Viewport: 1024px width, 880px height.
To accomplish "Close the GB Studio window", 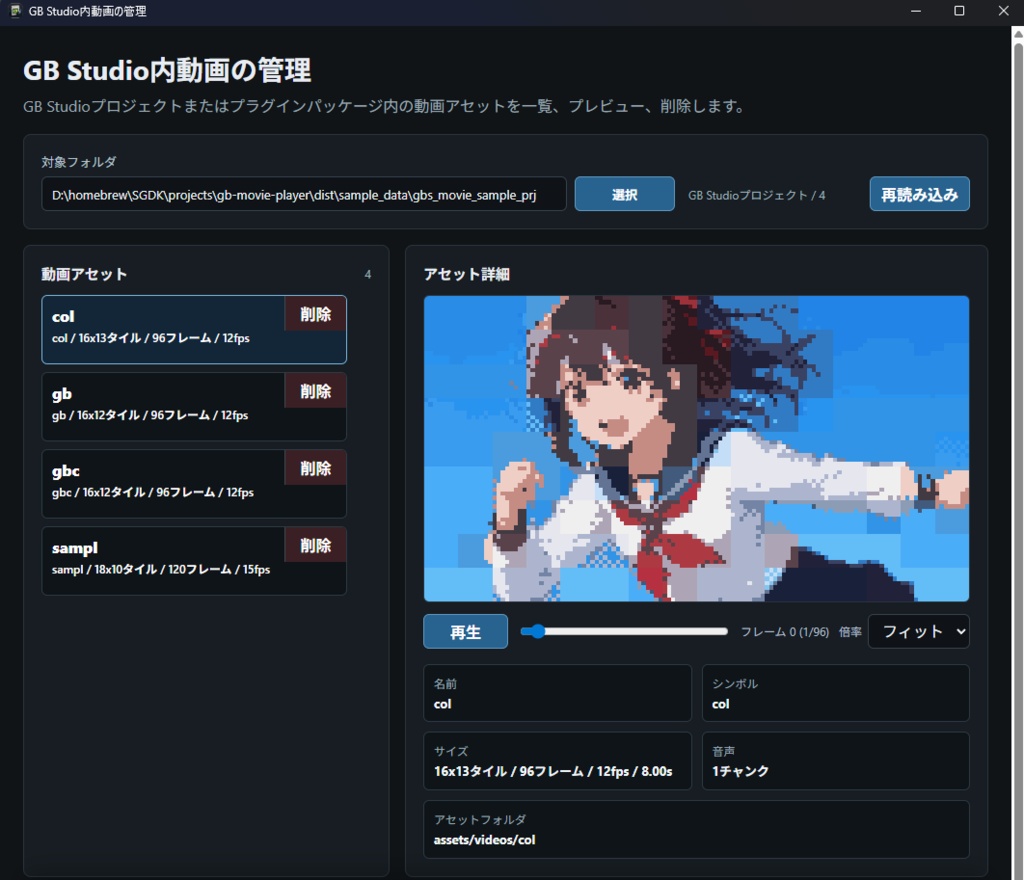I will coord(1003,11).
